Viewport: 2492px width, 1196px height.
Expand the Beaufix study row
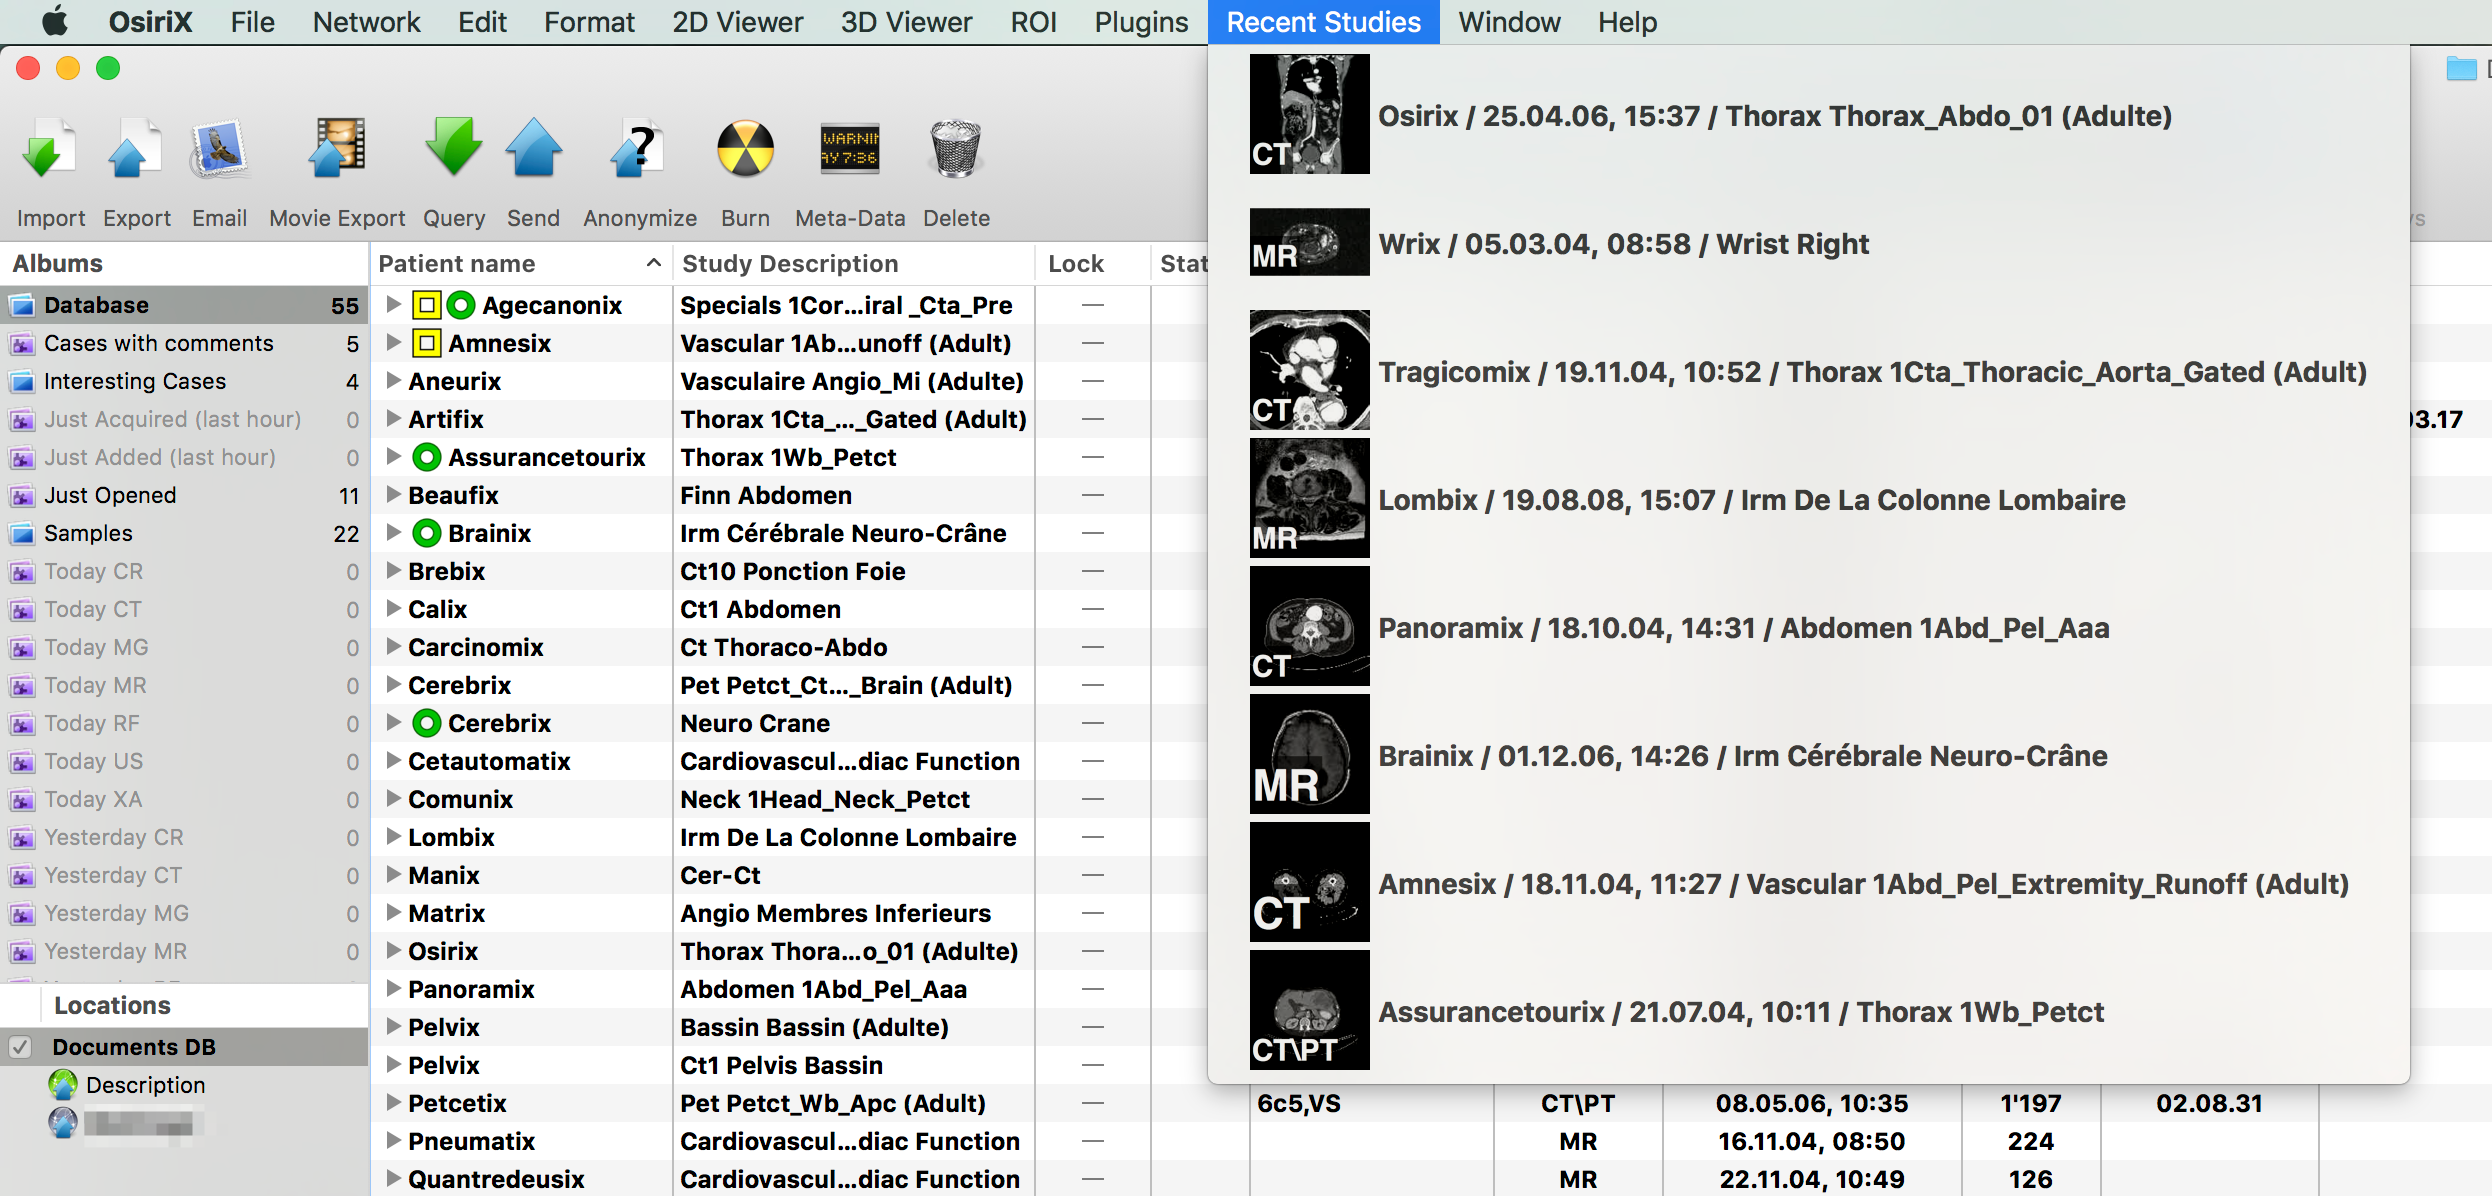pos(393,494)
